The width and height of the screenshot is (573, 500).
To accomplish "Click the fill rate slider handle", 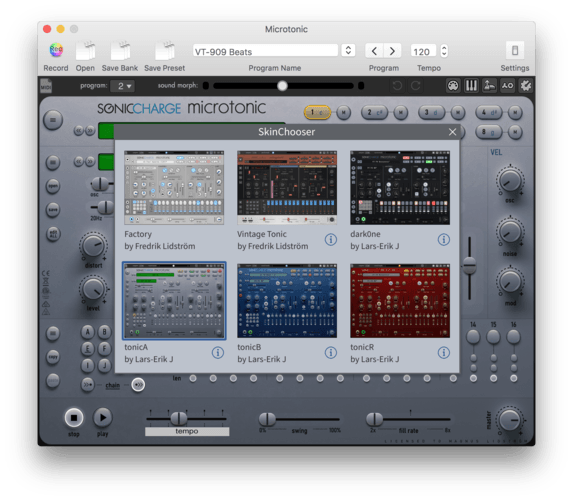I will pos(375,419).
